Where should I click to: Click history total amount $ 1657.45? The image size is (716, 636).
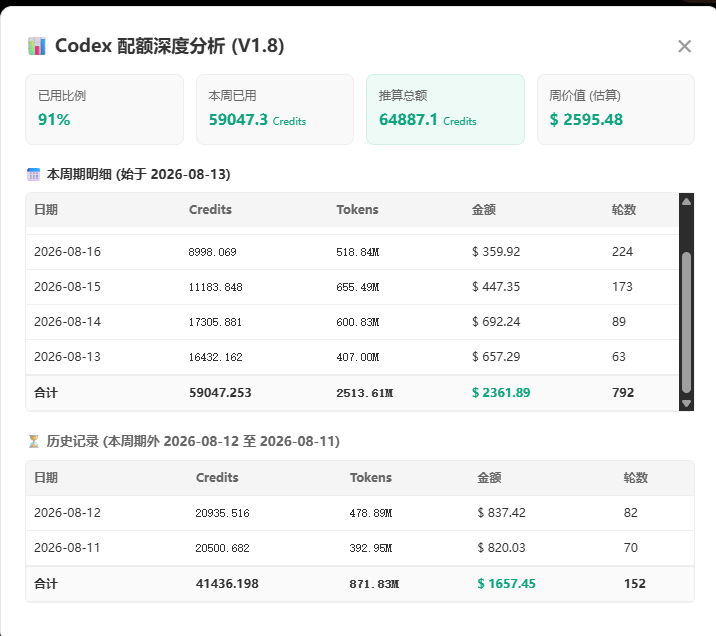506,584
